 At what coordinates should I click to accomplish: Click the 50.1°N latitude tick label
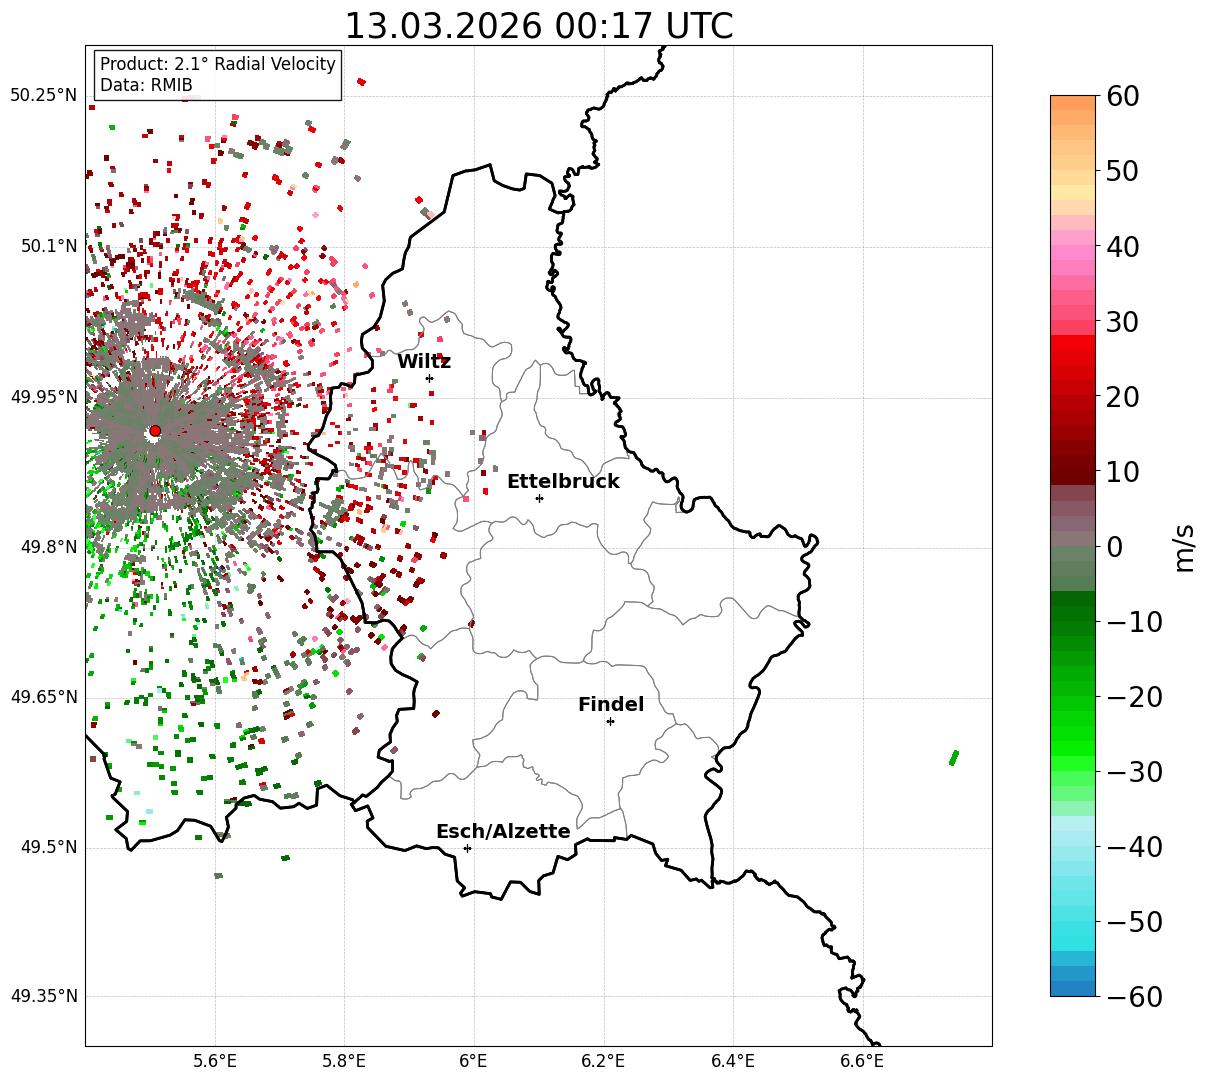pyautogui.click(x=49, y=246)
